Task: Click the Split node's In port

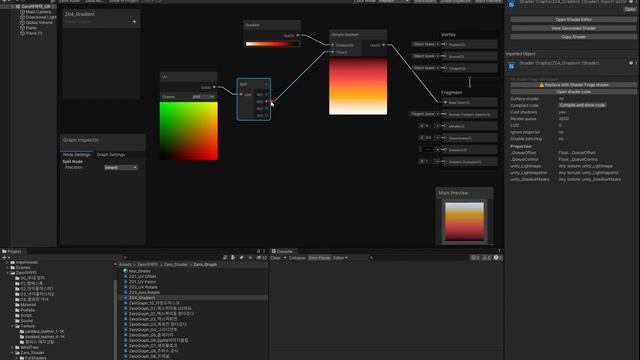Action: tap(241, 94)
